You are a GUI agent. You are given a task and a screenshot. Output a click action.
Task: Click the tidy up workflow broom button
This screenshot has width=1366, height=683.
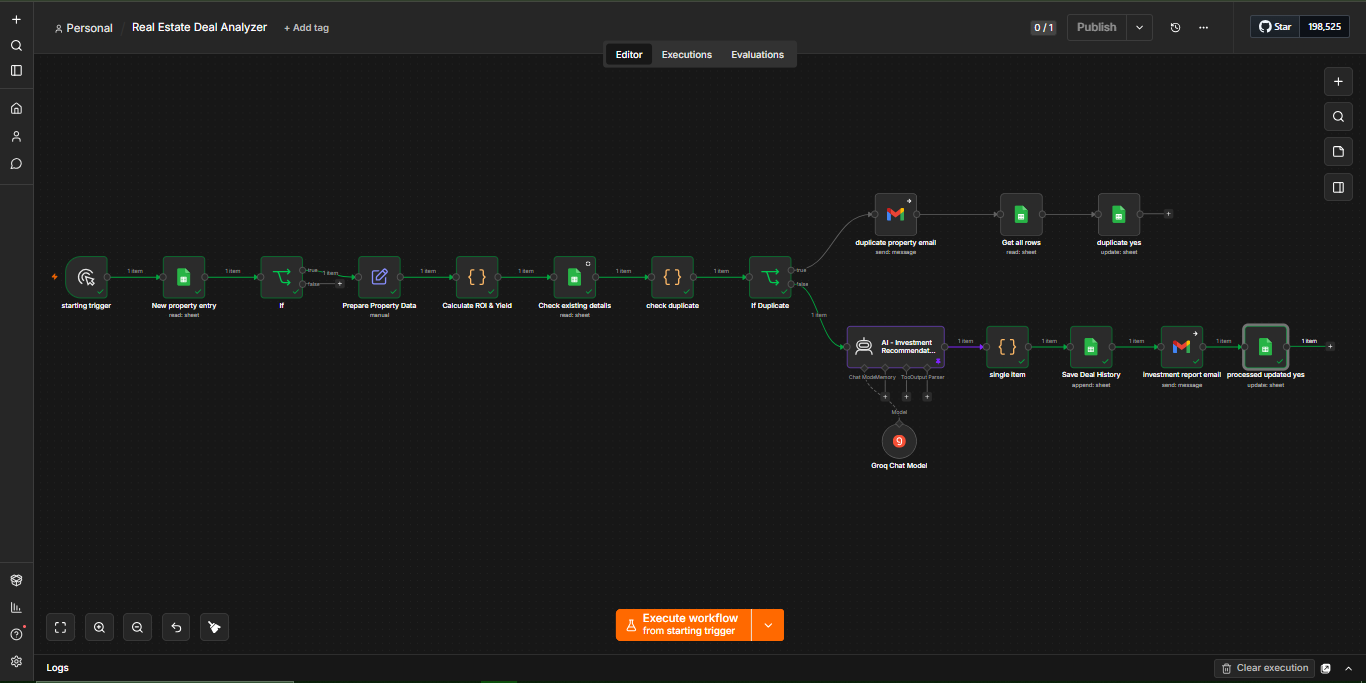pos(214,627)
